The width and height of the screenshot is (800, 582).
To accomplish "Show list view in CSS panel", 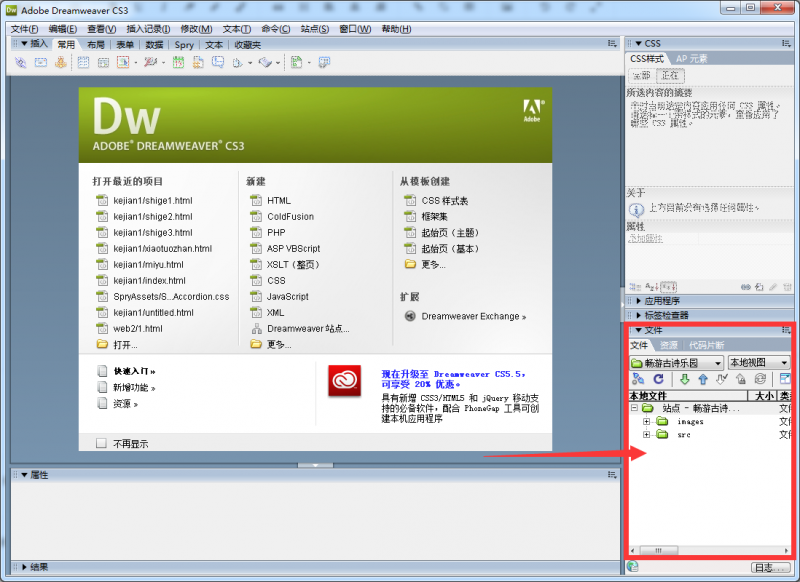I will coord(652,287).
